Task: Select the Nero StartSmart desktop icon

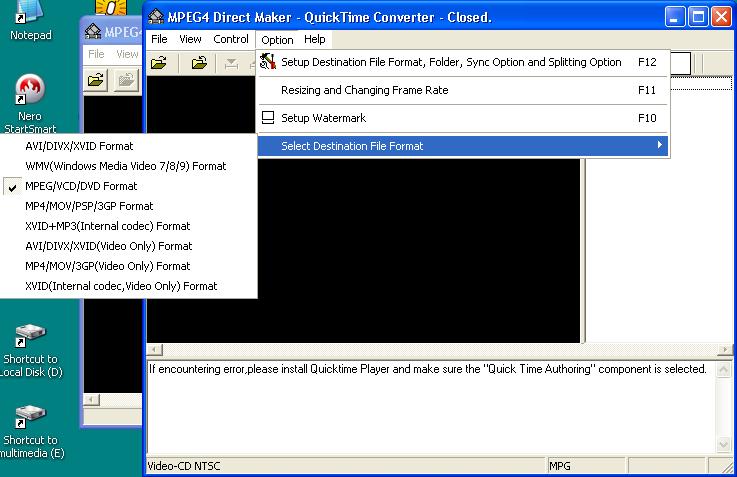Action: coord(30,104)
